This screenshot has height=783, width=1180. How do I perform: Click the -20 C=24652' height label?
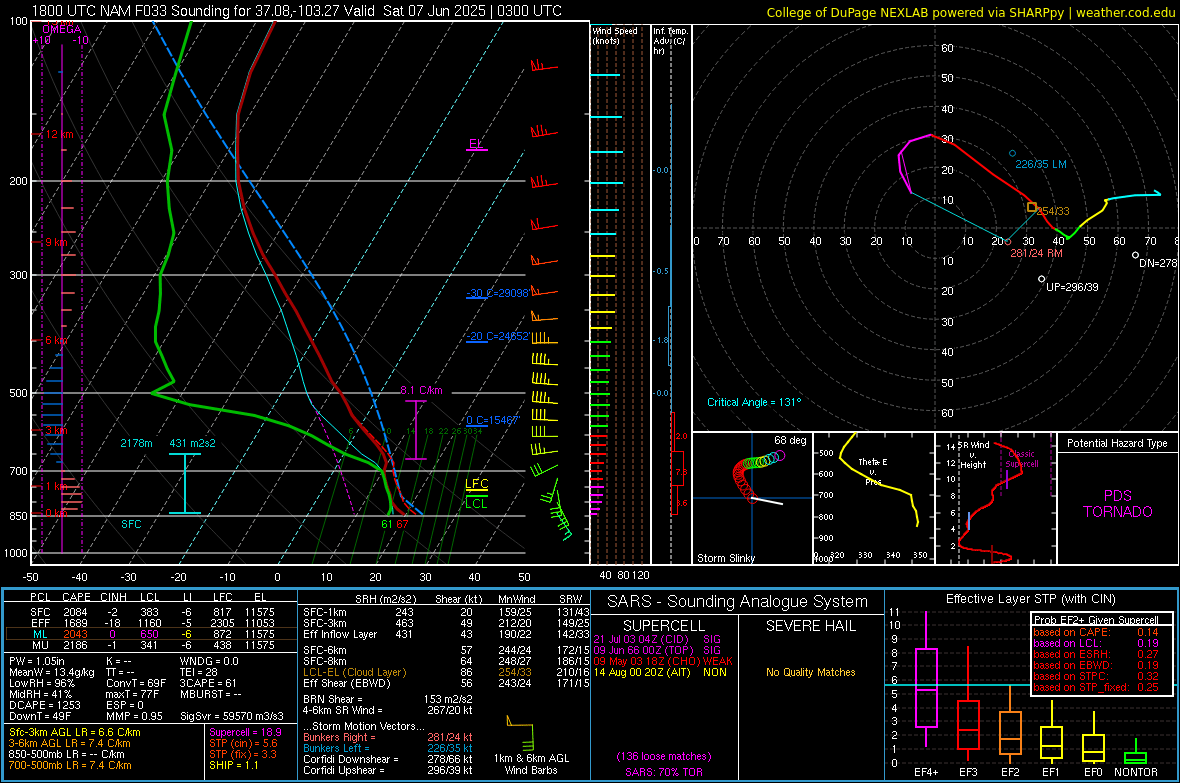[498, 337]
